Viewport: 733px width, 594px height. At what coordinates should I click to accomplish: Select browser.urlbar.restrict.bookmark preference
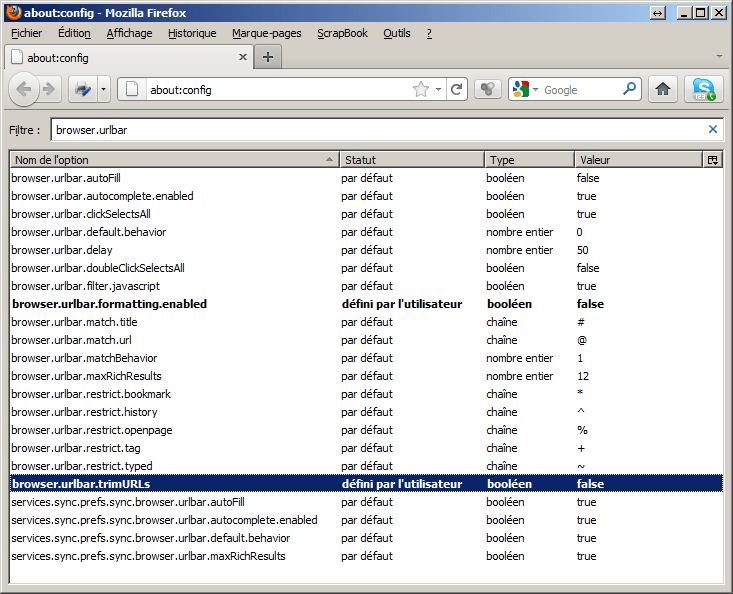pos(366,394)
